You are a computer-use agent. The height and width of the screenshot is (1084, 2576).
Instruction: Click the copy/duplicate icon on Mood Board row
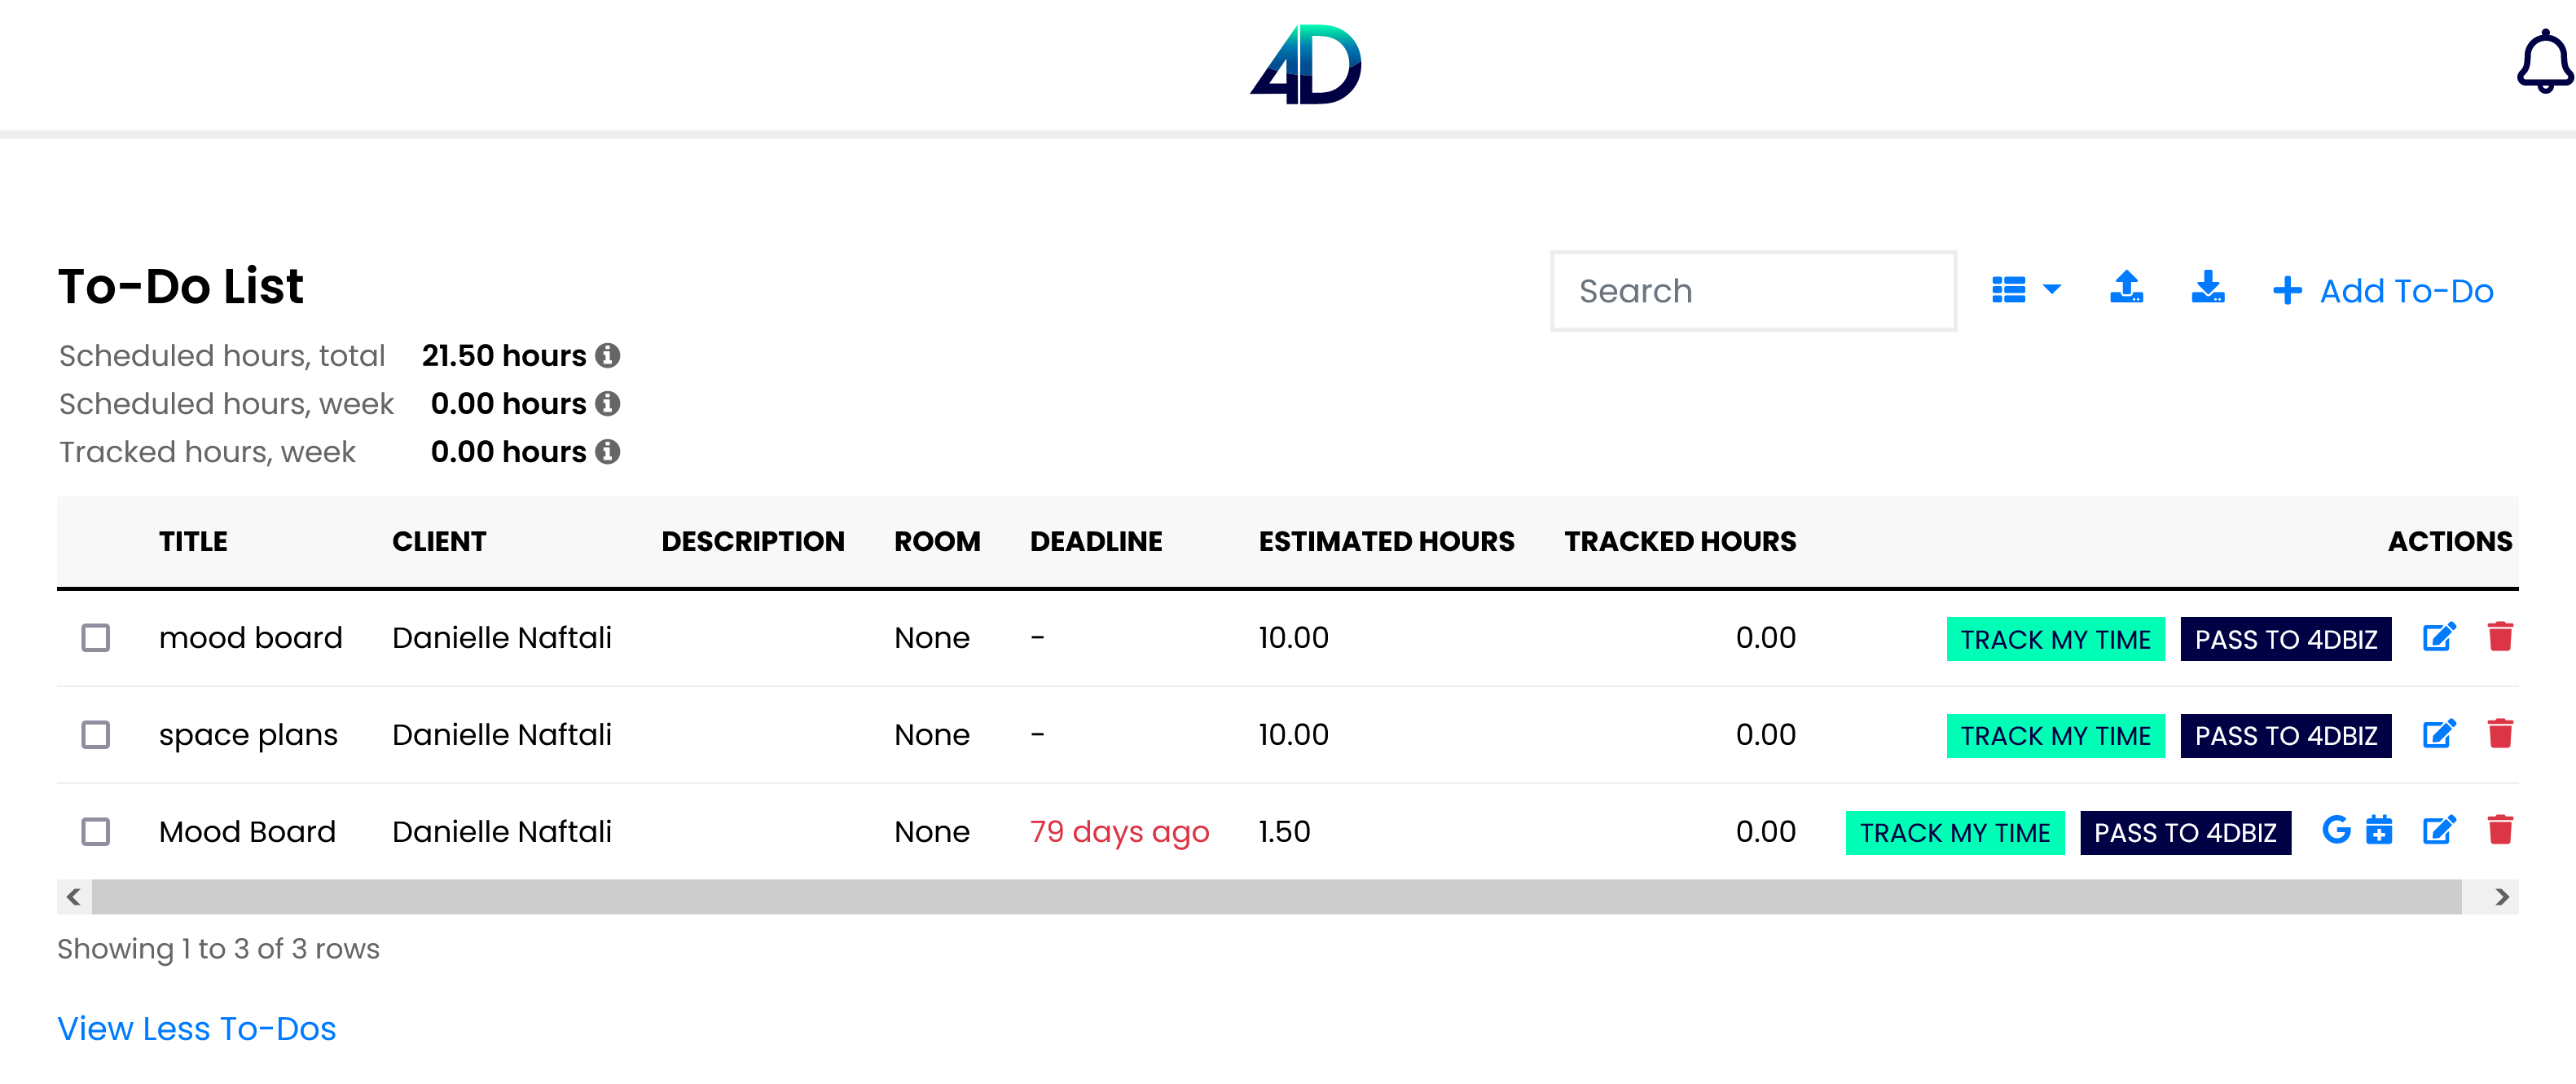pyautogui.click(x=2382, y=831)
